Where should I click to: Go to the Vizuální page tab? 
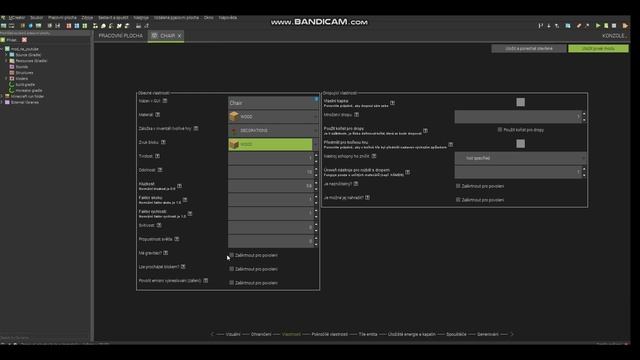pyautogui.click(x=233, y=334)
